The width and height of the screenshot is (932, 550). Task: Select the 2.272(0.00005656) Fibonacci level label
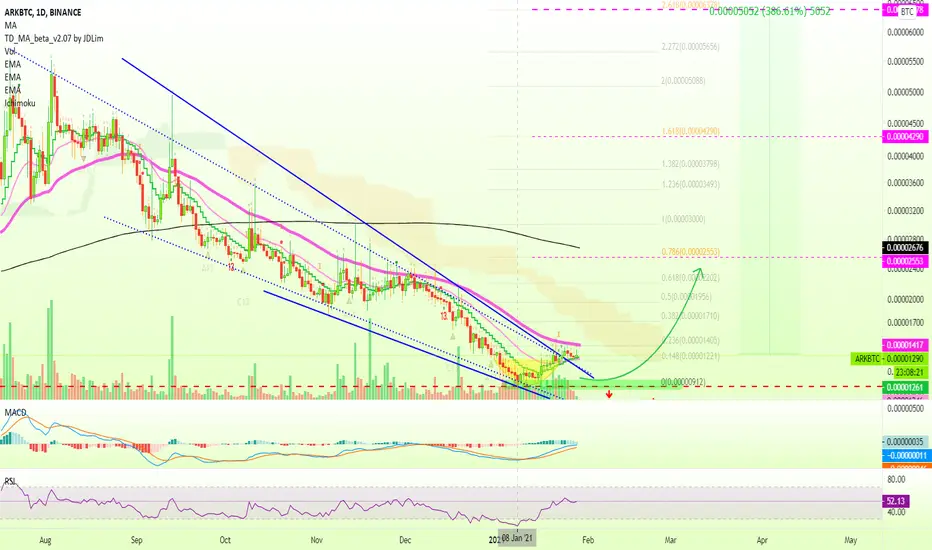tap(691, 46)
